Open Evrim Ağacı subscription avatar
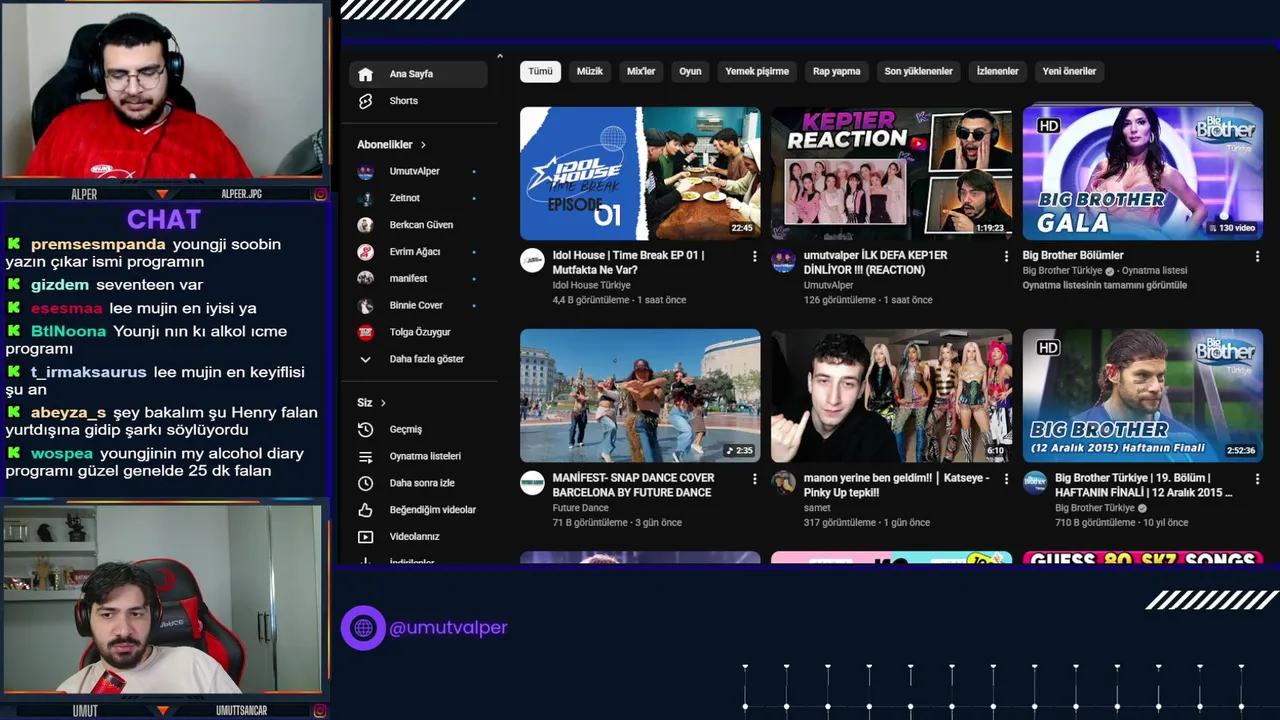 (x=366, y=252)
